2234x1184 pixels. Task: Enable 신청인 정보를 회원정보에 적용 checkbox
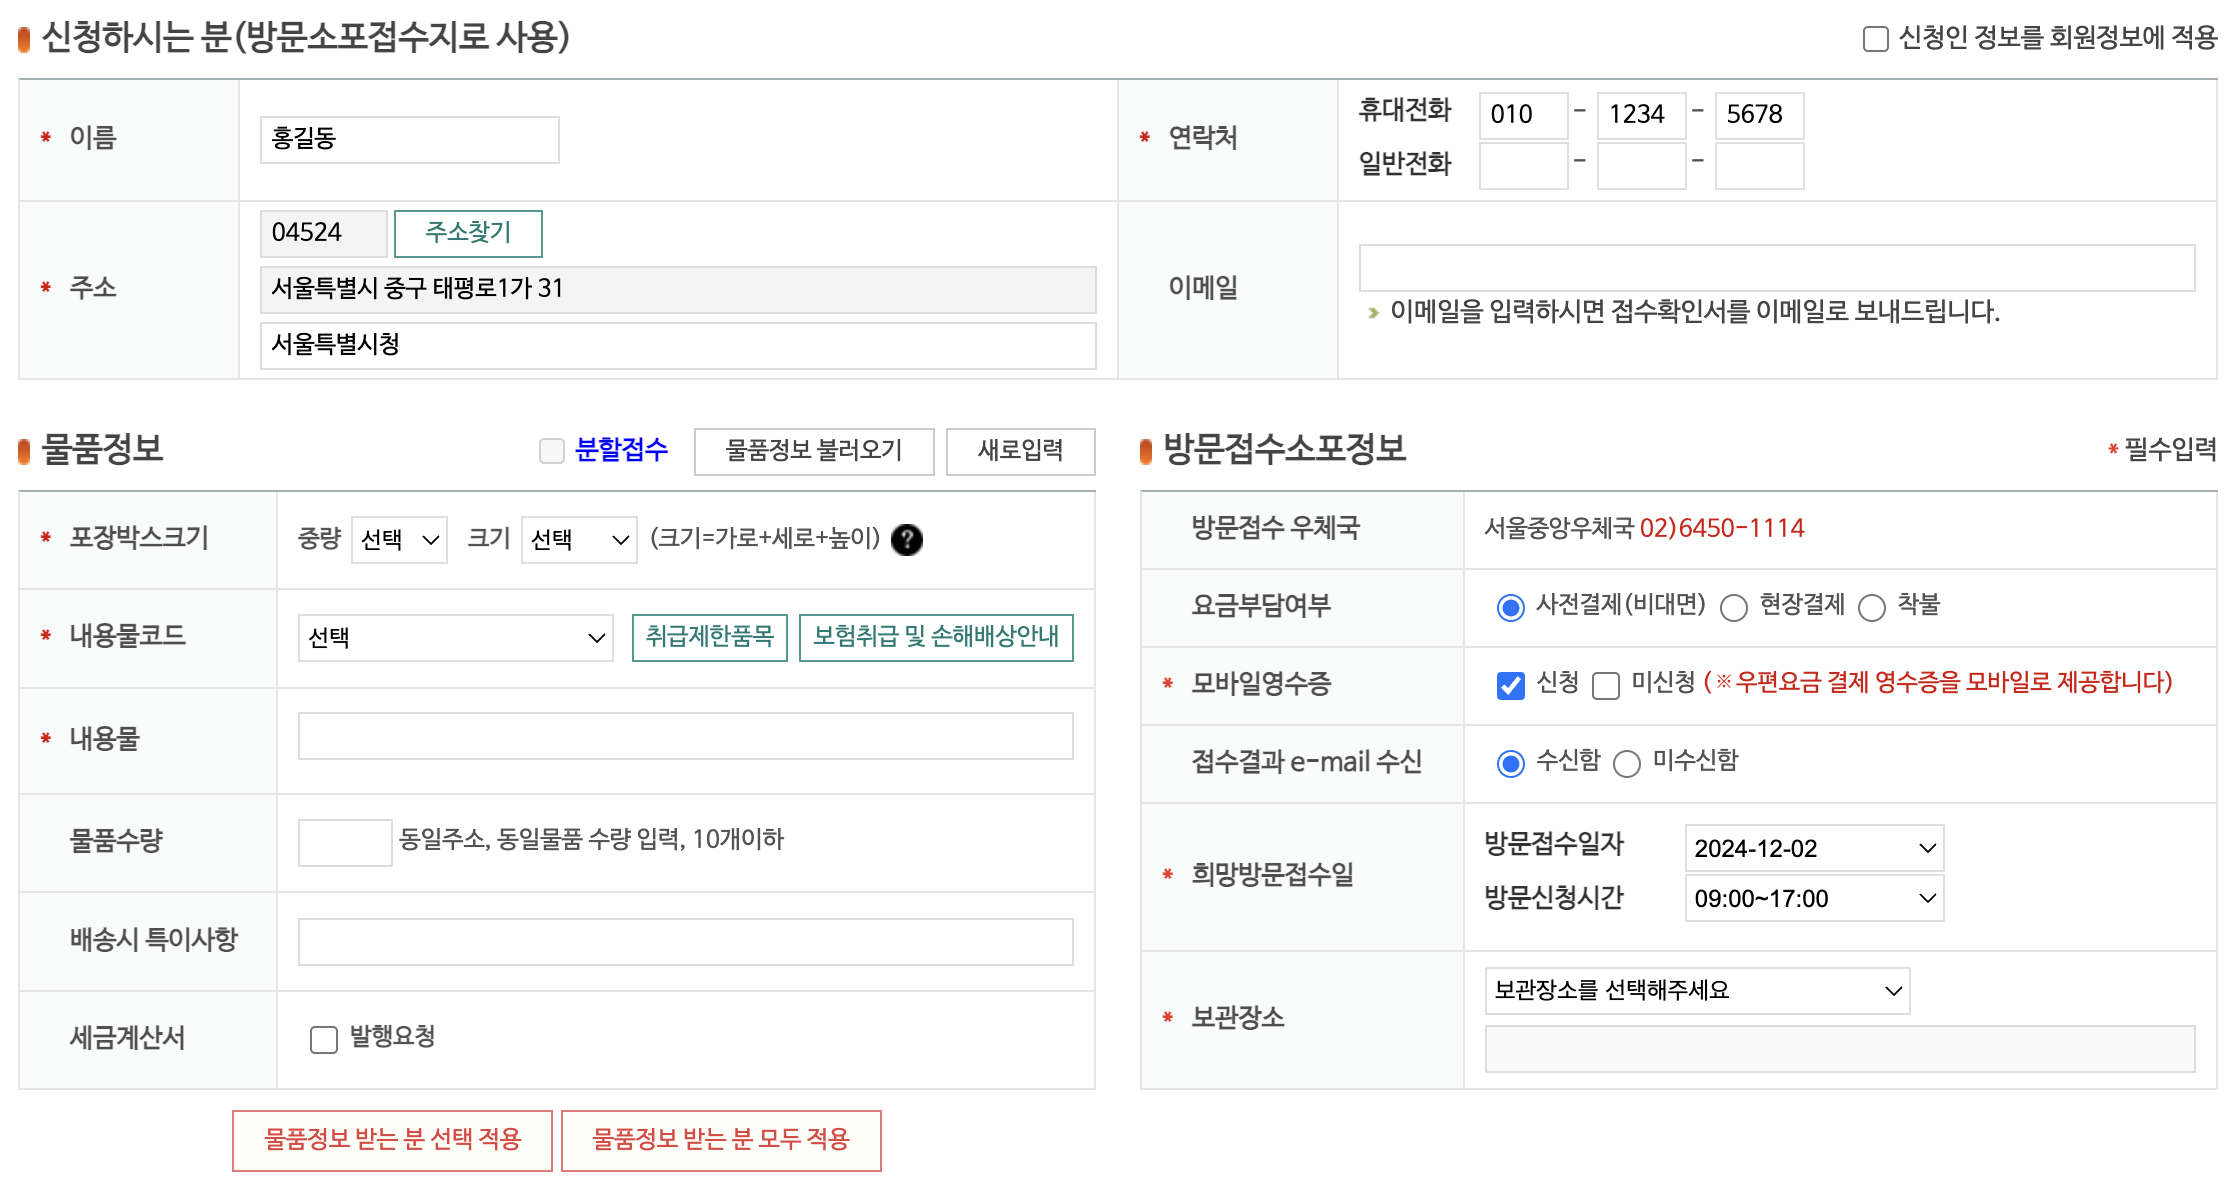[1875, 39]
